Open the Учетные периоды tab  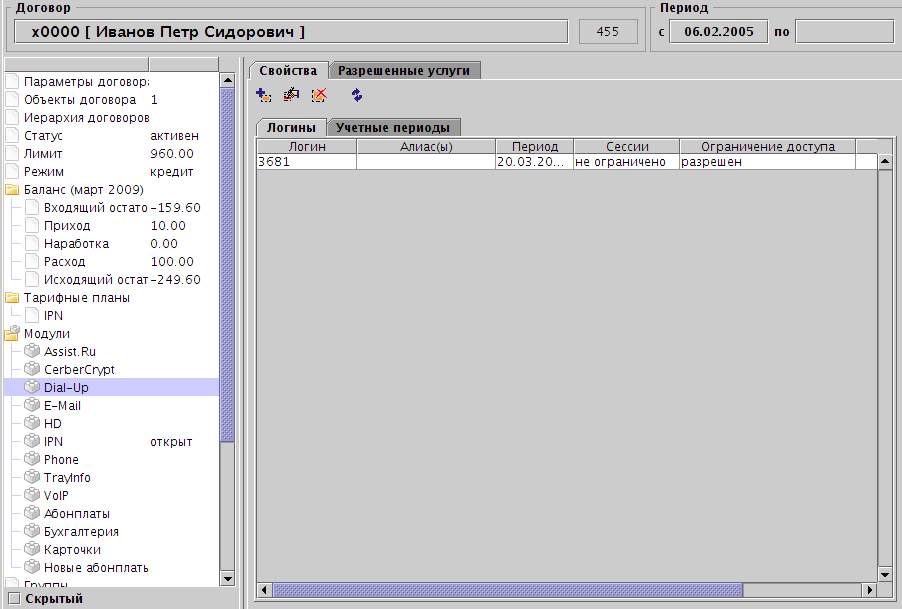click(394, 127)
